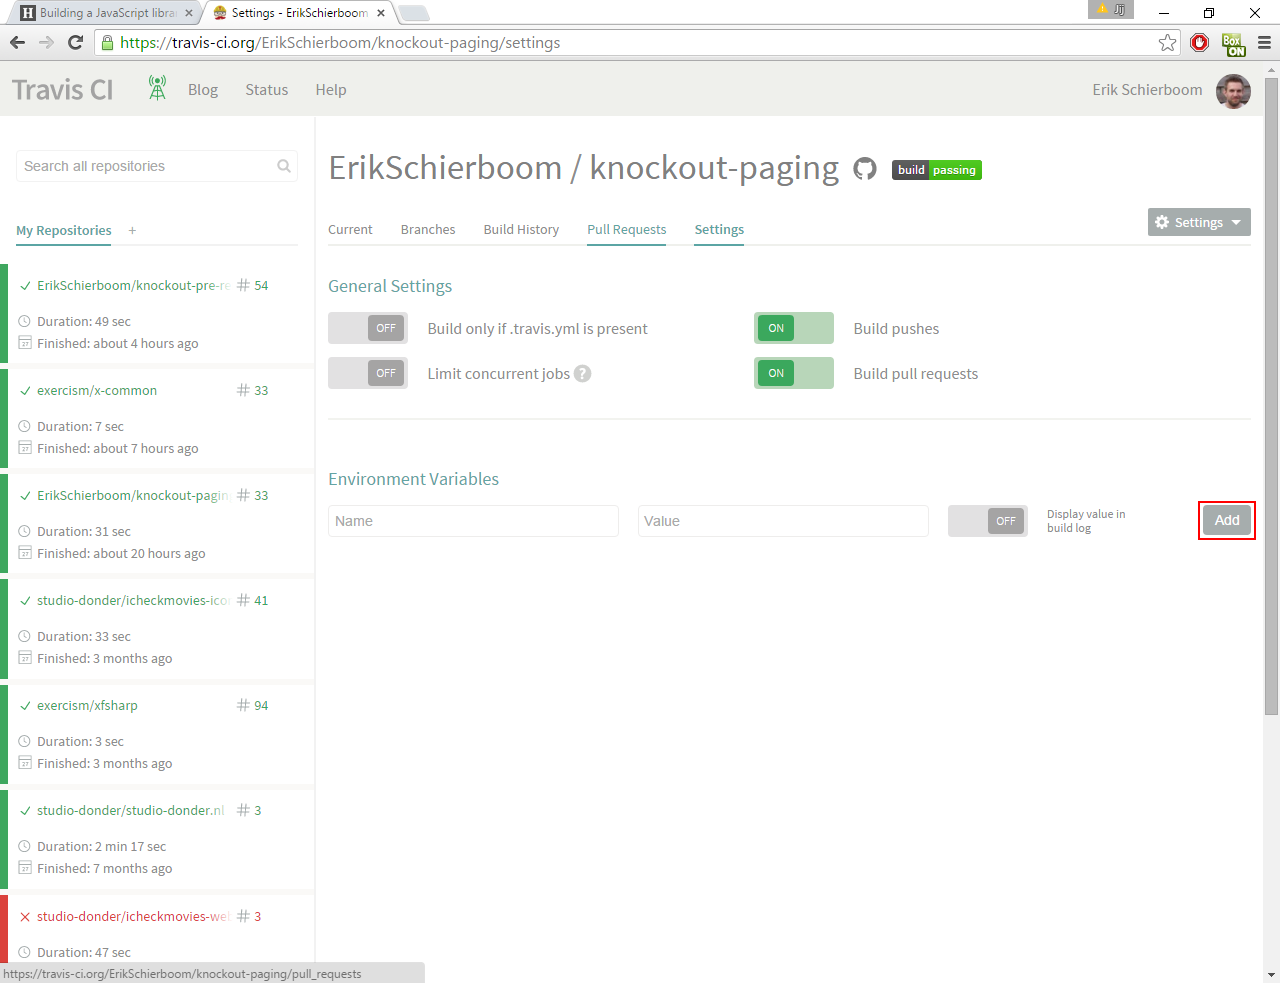Toggle the Build pushes switch
Image resolution: width=1280 pixels, height=983 pixels.
(x=794, y=328)
